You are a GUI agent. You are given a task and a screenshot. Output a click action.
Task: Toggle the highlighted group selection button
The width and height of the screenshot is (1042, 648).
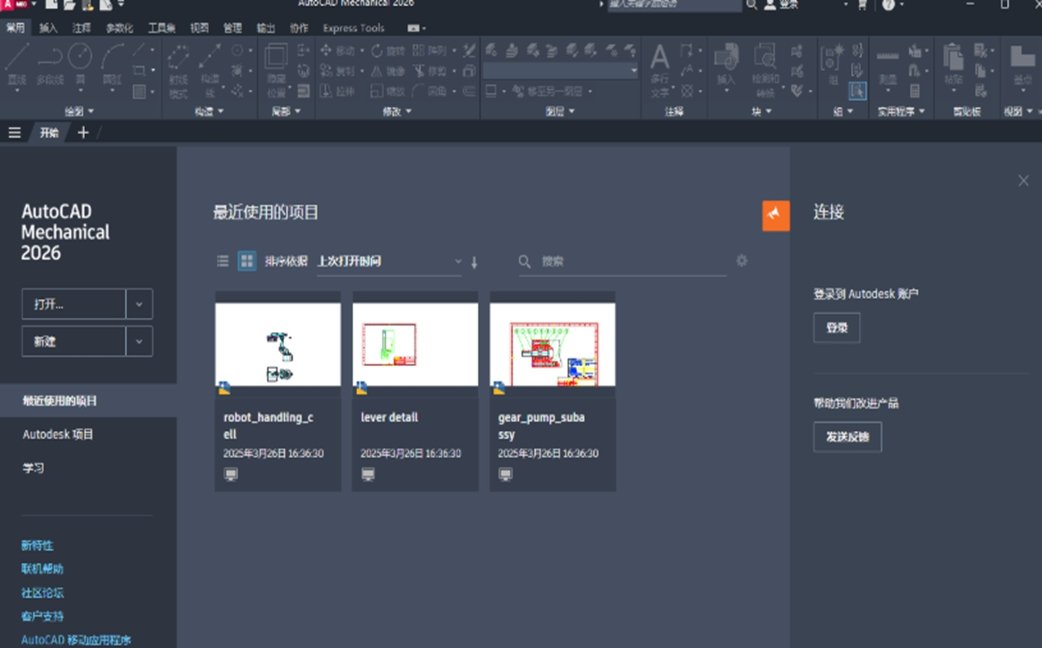(x=857, y=90)
